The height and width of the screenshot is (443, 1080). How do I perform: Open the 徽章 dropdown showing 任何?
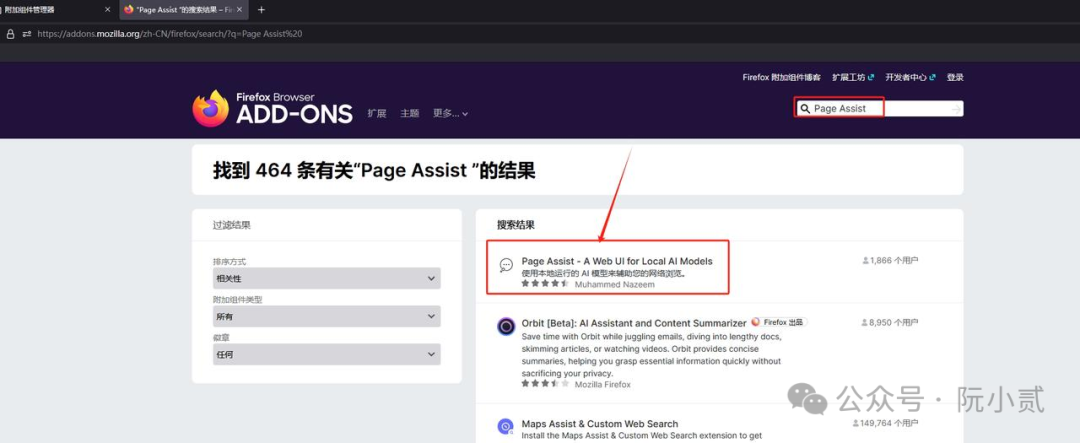pos(326,354)
